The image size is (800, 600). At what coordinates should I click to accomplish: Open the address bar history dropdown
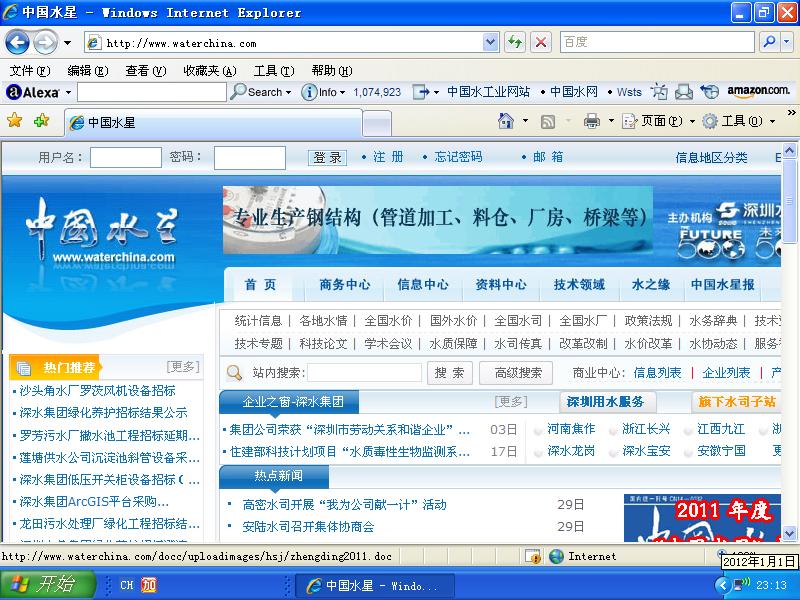pyautogui.click(x=490, y=42)
